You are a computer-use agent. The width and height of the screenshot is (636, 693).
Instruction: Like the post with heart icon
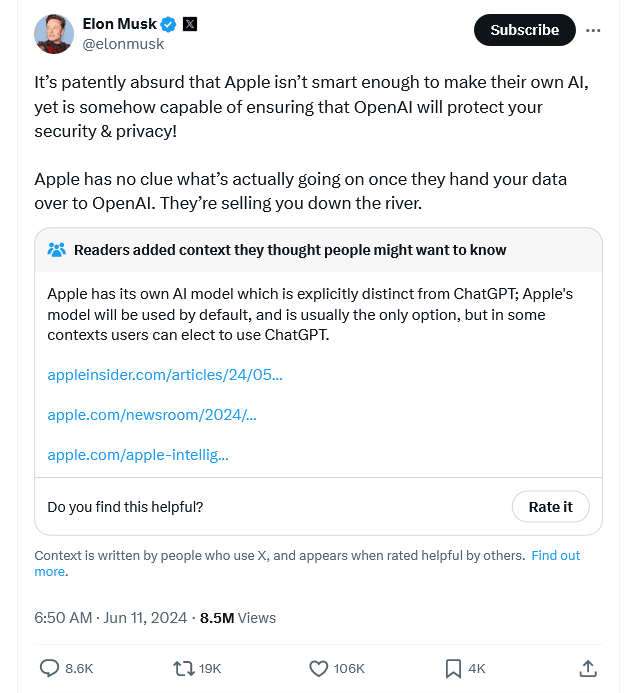point(319,668)
